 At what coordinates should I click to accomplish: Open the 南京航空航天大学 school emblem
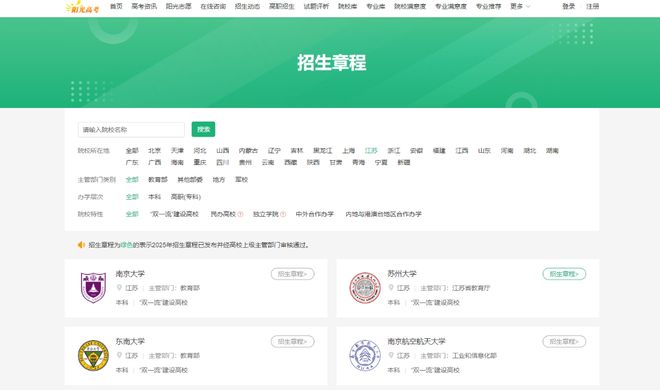(365, 356)
